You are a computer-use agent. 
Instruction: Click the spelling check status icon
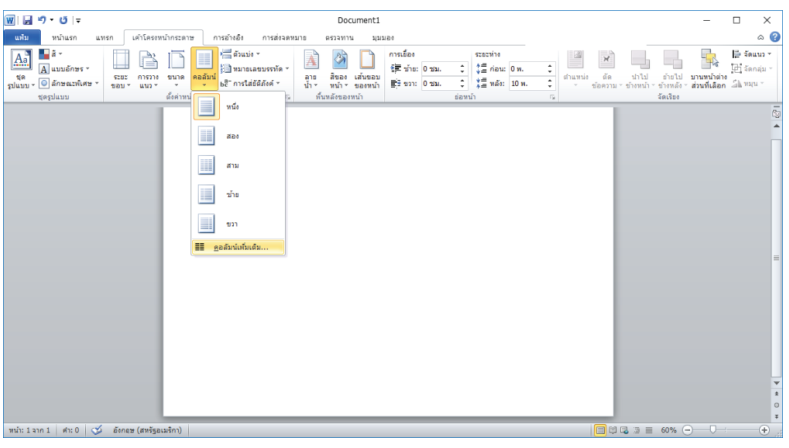(x=97, y=430)
